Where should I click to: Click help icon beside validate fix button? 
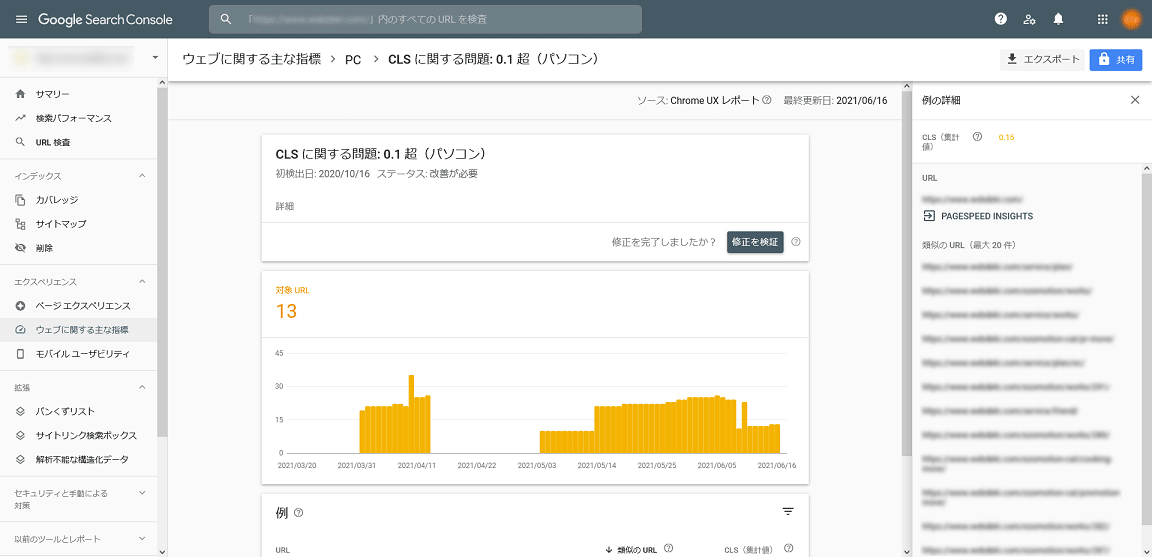pos(796,242)
